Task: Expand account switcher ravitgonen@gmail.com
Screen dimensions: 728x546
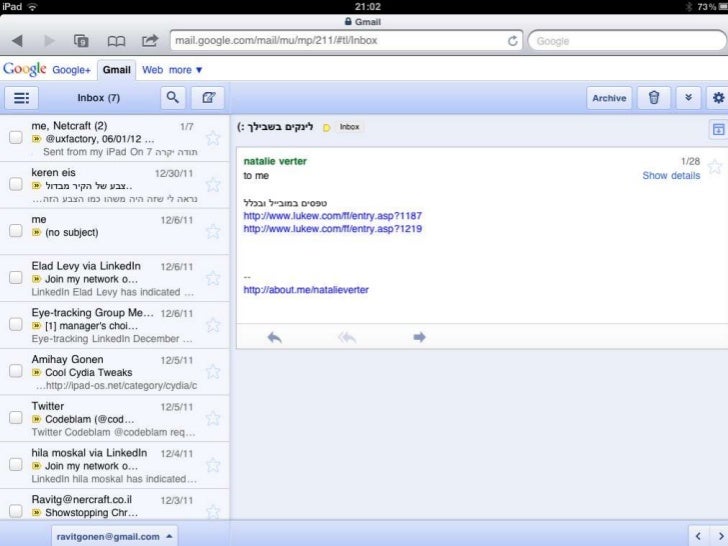Action: click(x=114, y=536)
